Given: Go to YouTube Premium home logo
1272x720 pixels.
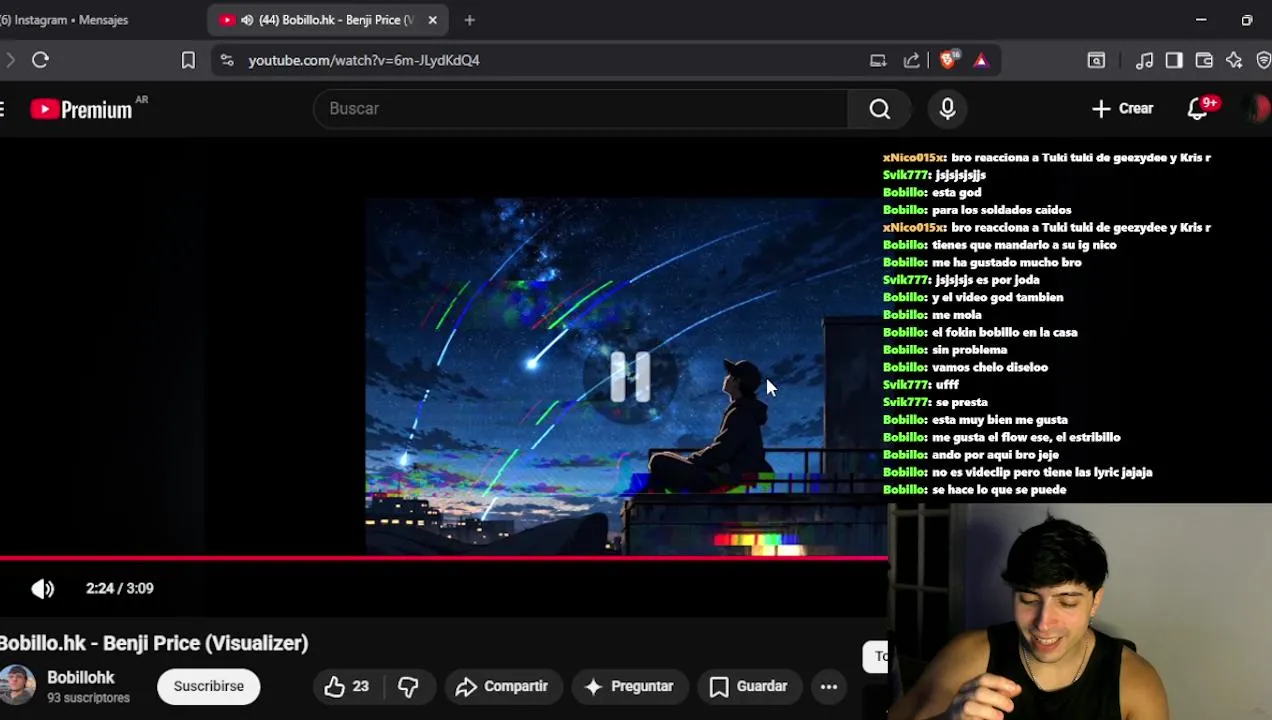Looking at the screenshot, I should [x=82, y=109].
